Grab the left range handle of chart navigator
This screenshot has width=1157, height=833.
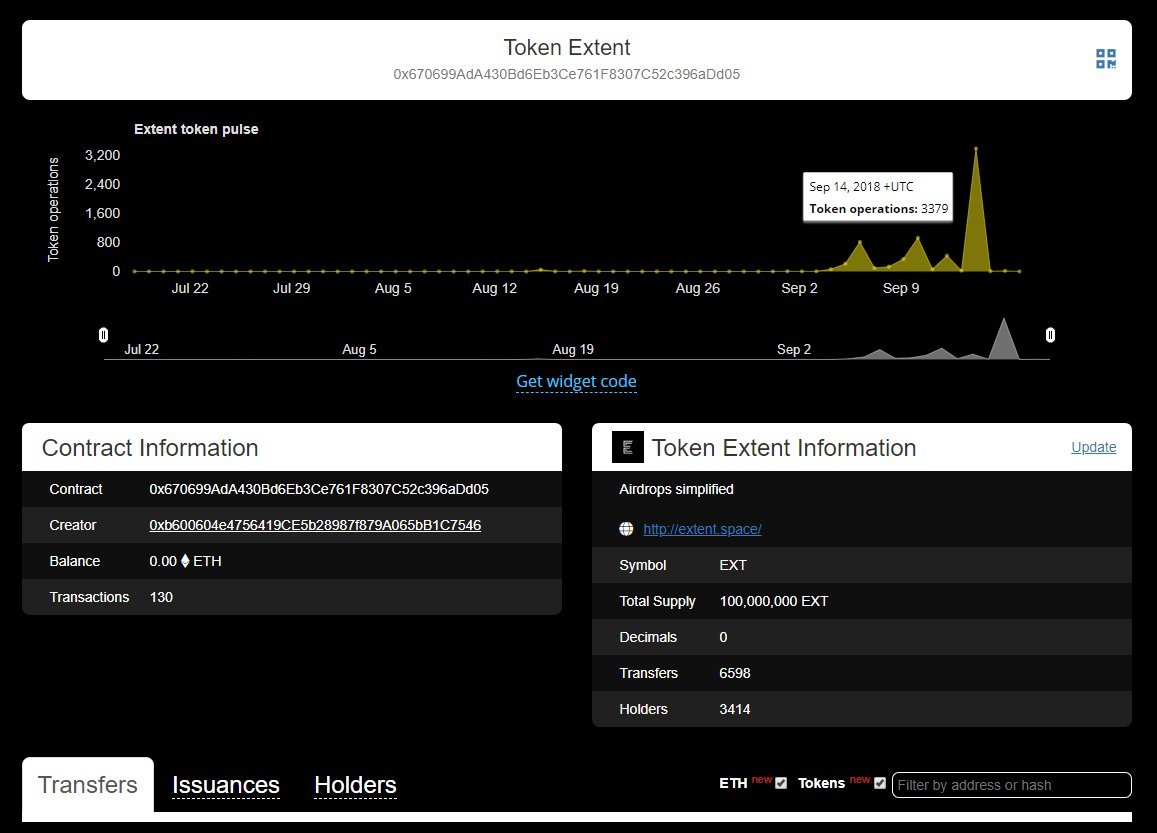[x=103, y=335]
